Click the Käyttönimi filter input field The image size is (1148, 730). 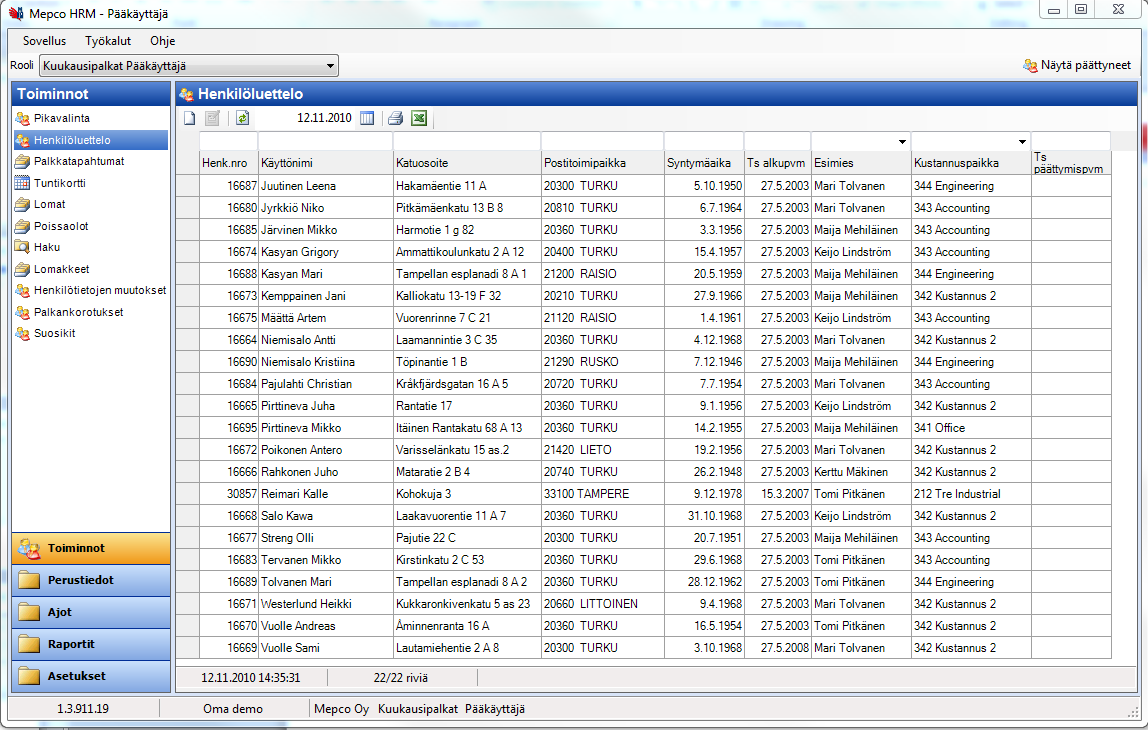point(326,141)
